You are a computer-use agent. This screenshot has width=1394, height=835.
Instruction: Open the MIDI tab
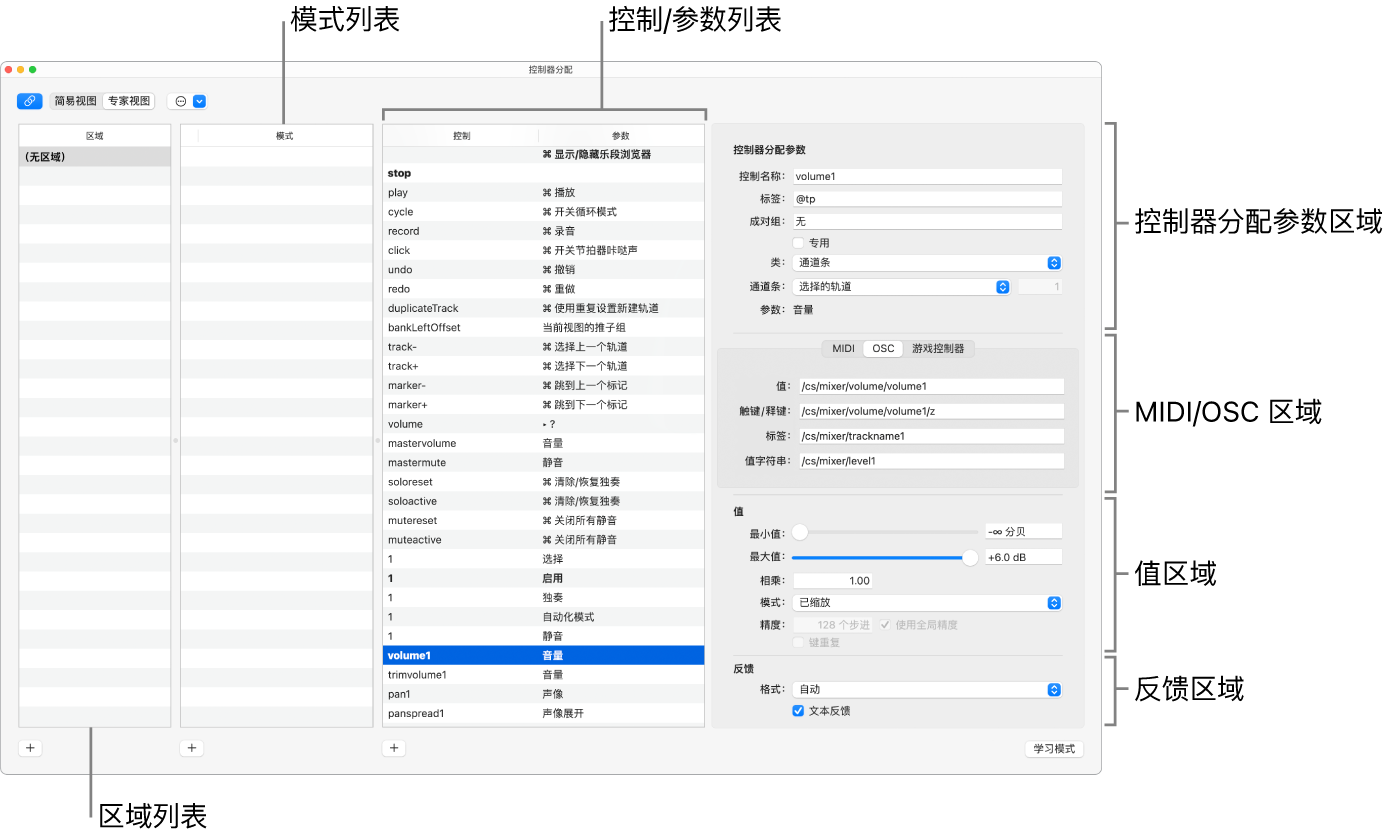[844, 349]
